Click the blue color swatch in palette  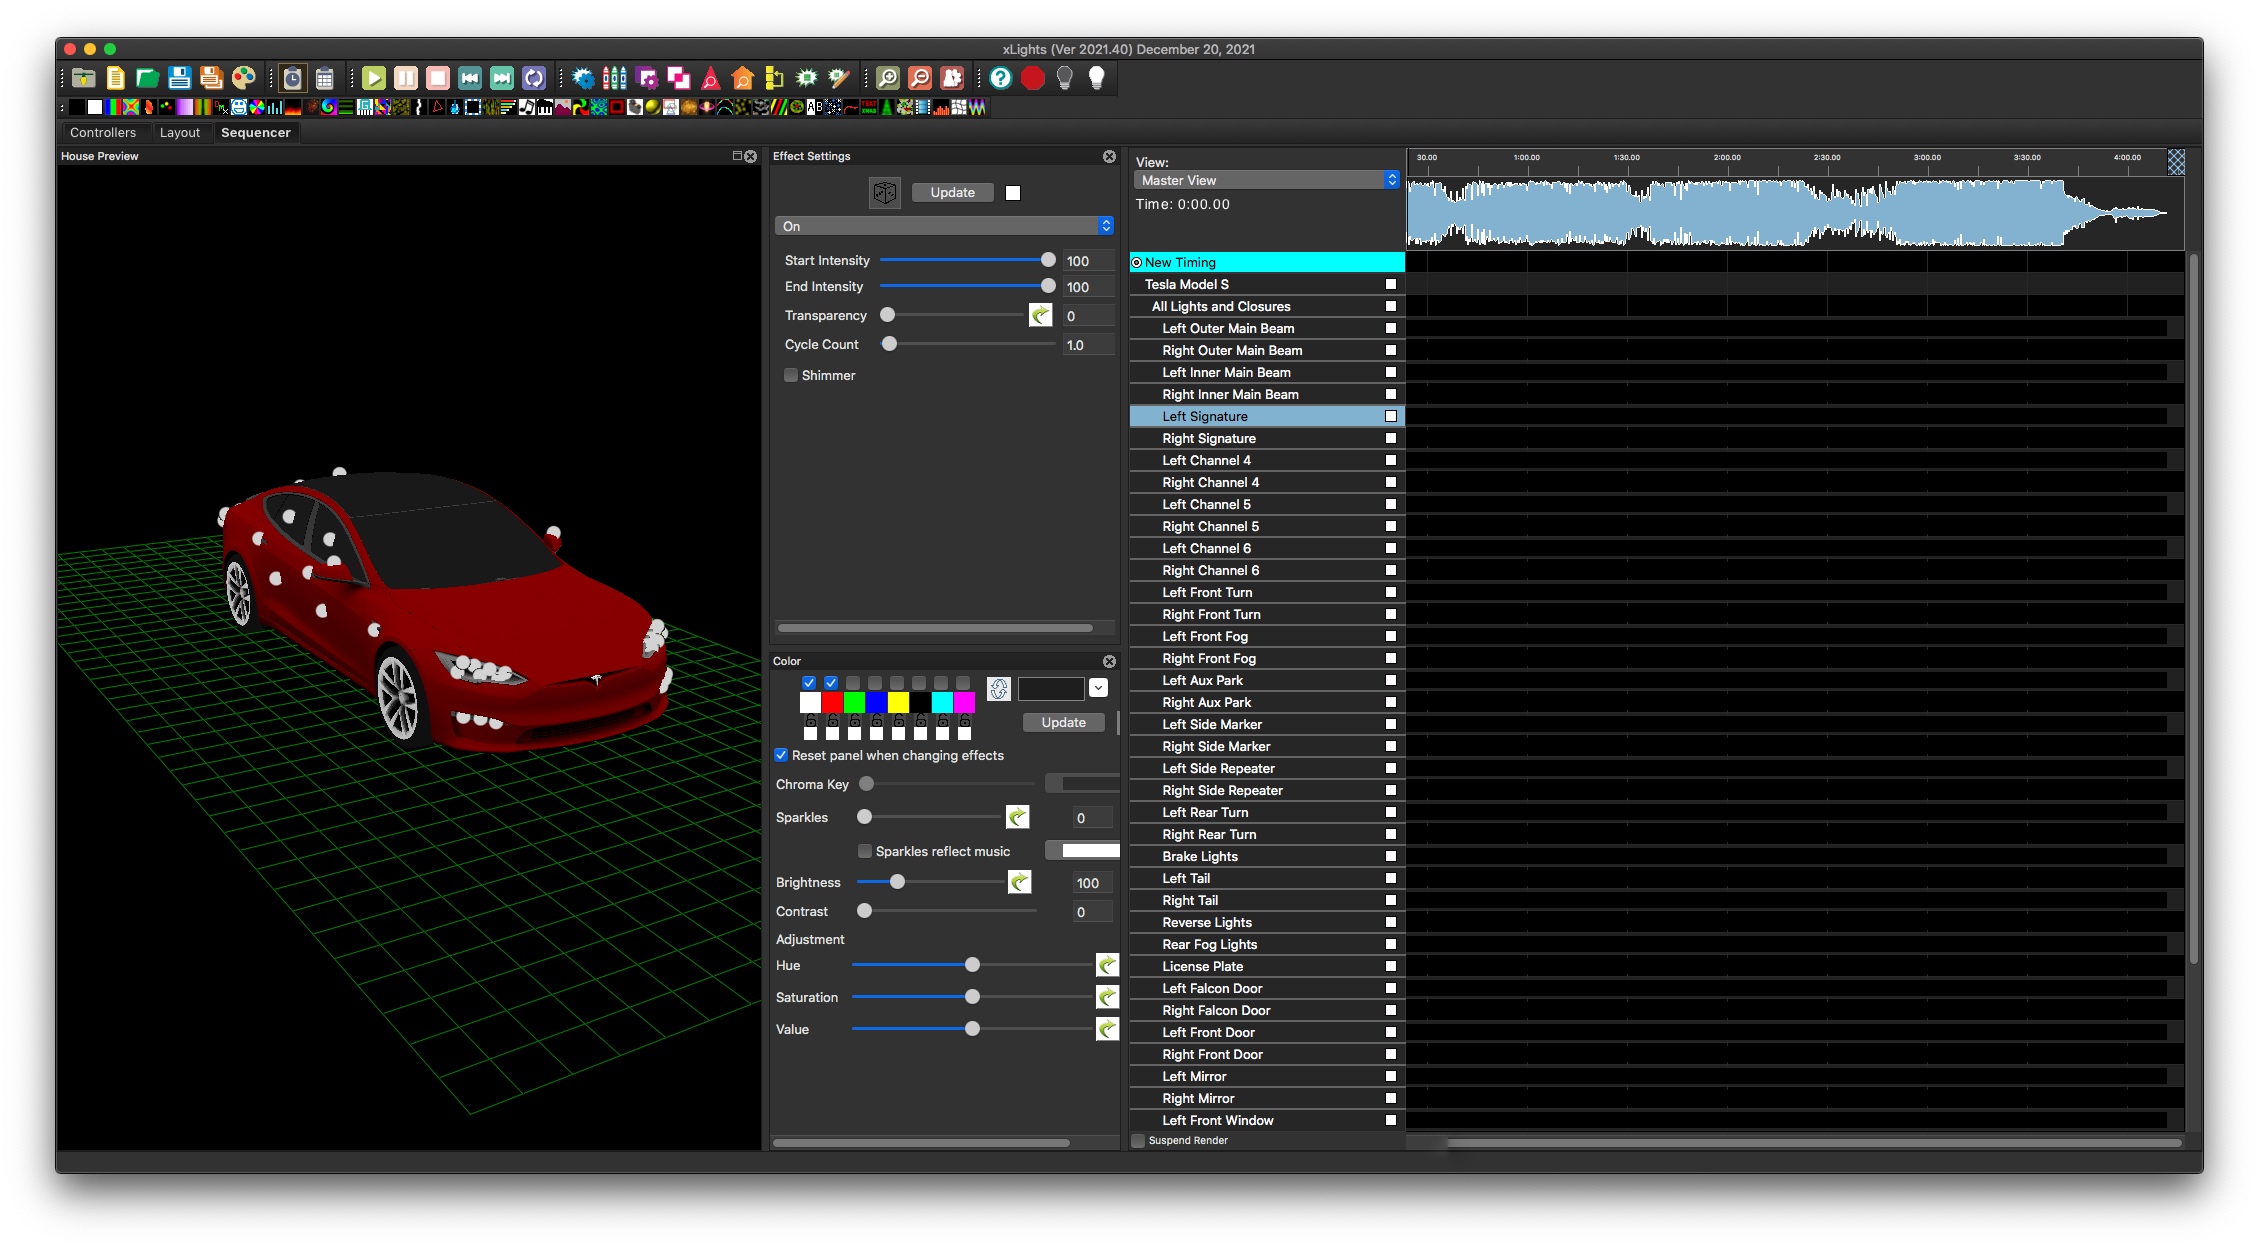tap(876, 703)
